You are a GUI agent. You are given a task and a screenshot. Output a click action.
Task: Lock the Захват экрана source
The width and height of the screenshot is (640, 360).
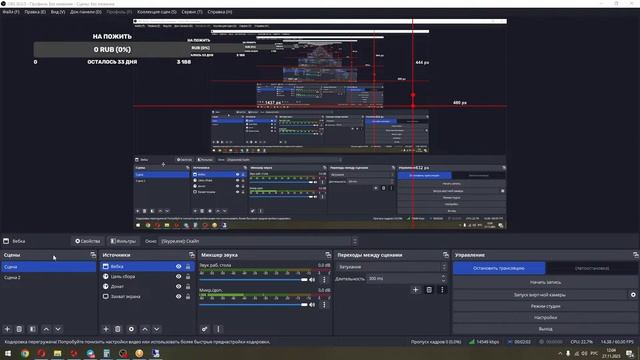(x=188, y=297)
